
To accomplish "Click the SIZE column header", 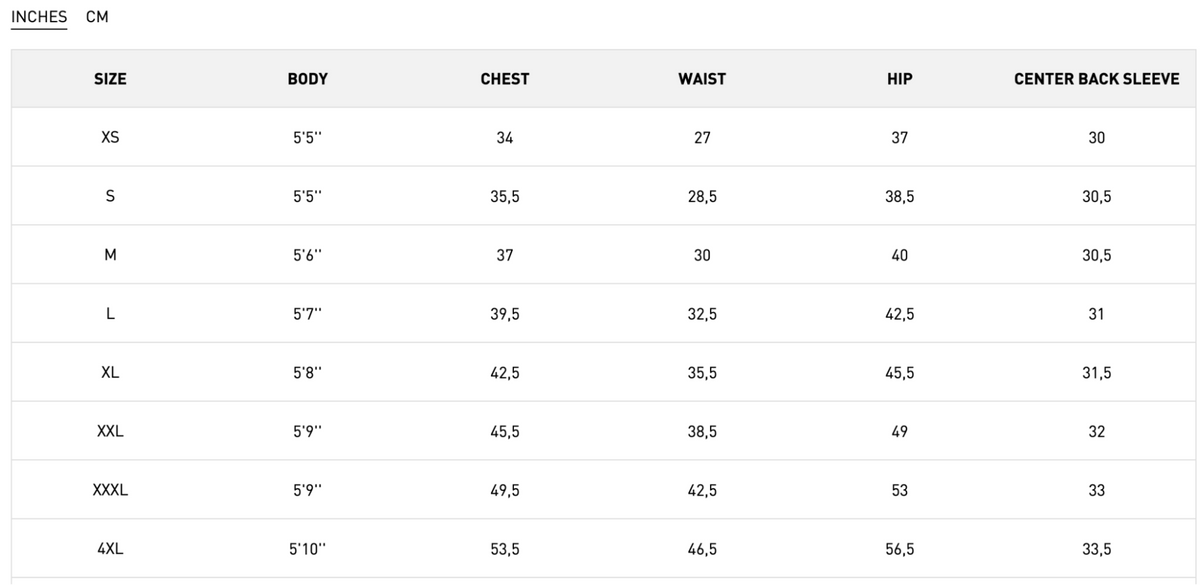I will 110,79.
